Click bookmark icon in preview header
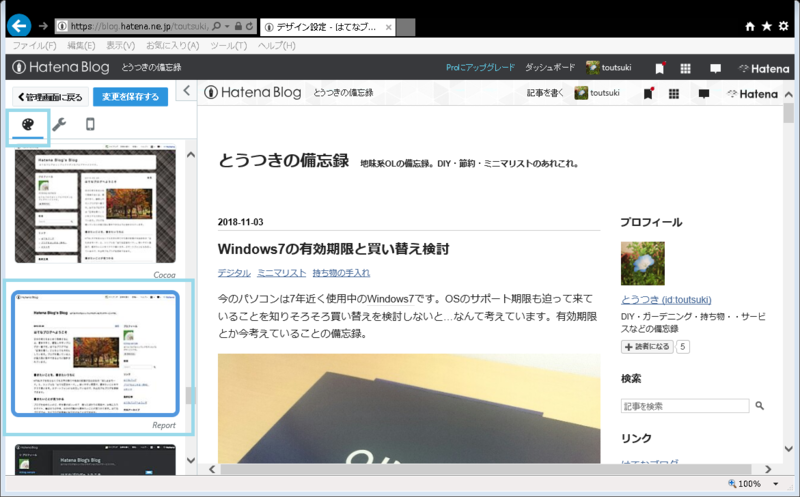Viewport: 800px width, 497px height. [x=648, y=93]
